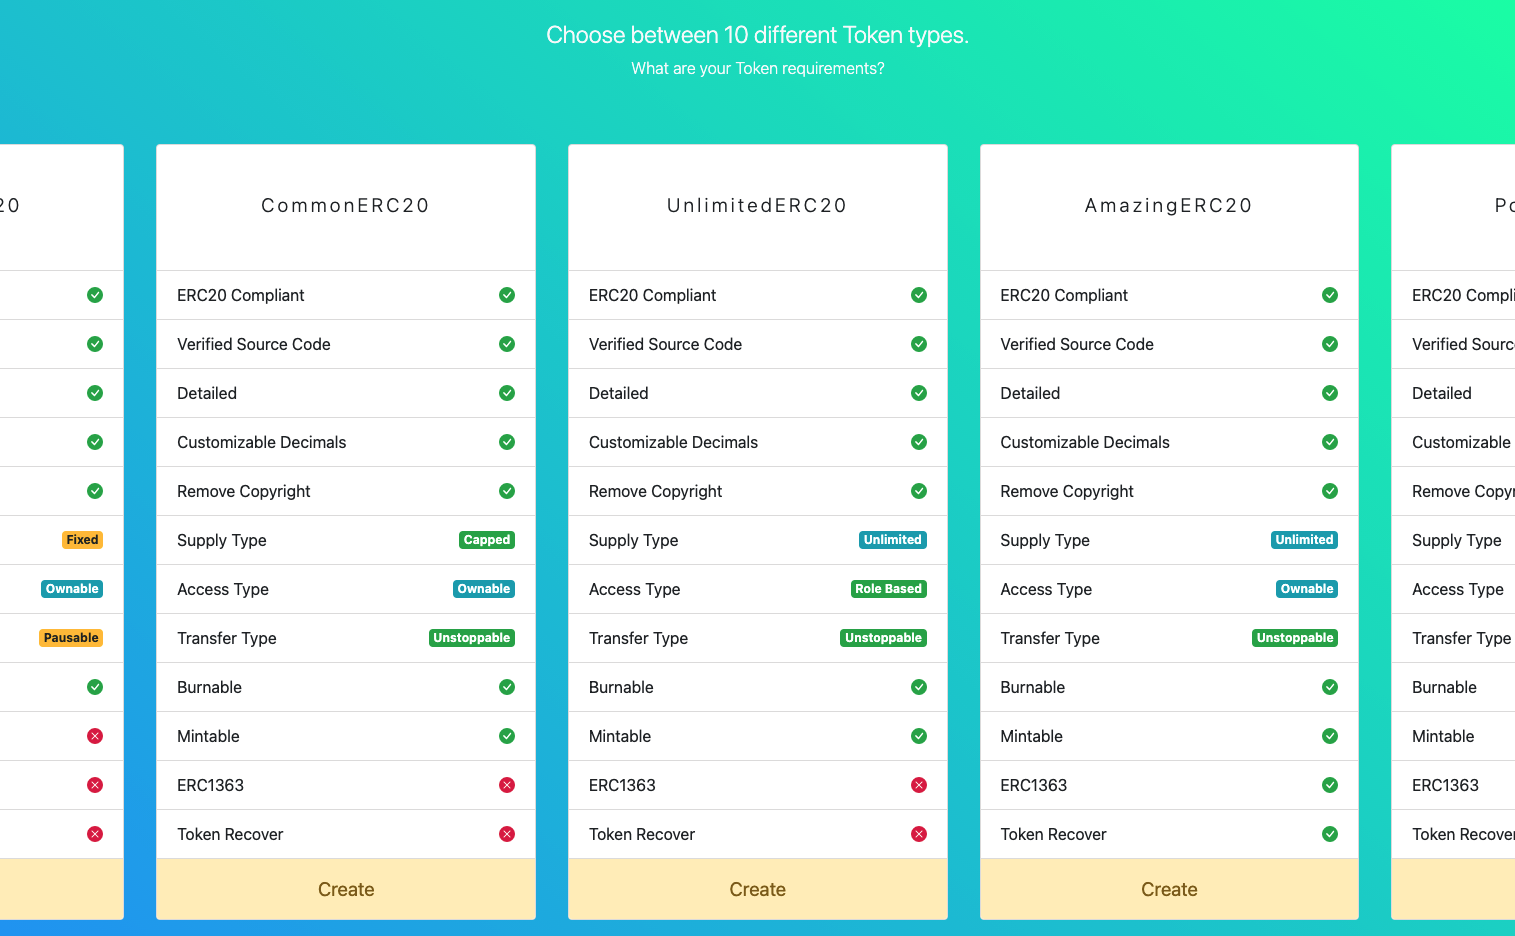This screenshot has height=936, width=1515.
Task: Select the AmazingERC20 card title
Action: click(x=1169, y=206)
